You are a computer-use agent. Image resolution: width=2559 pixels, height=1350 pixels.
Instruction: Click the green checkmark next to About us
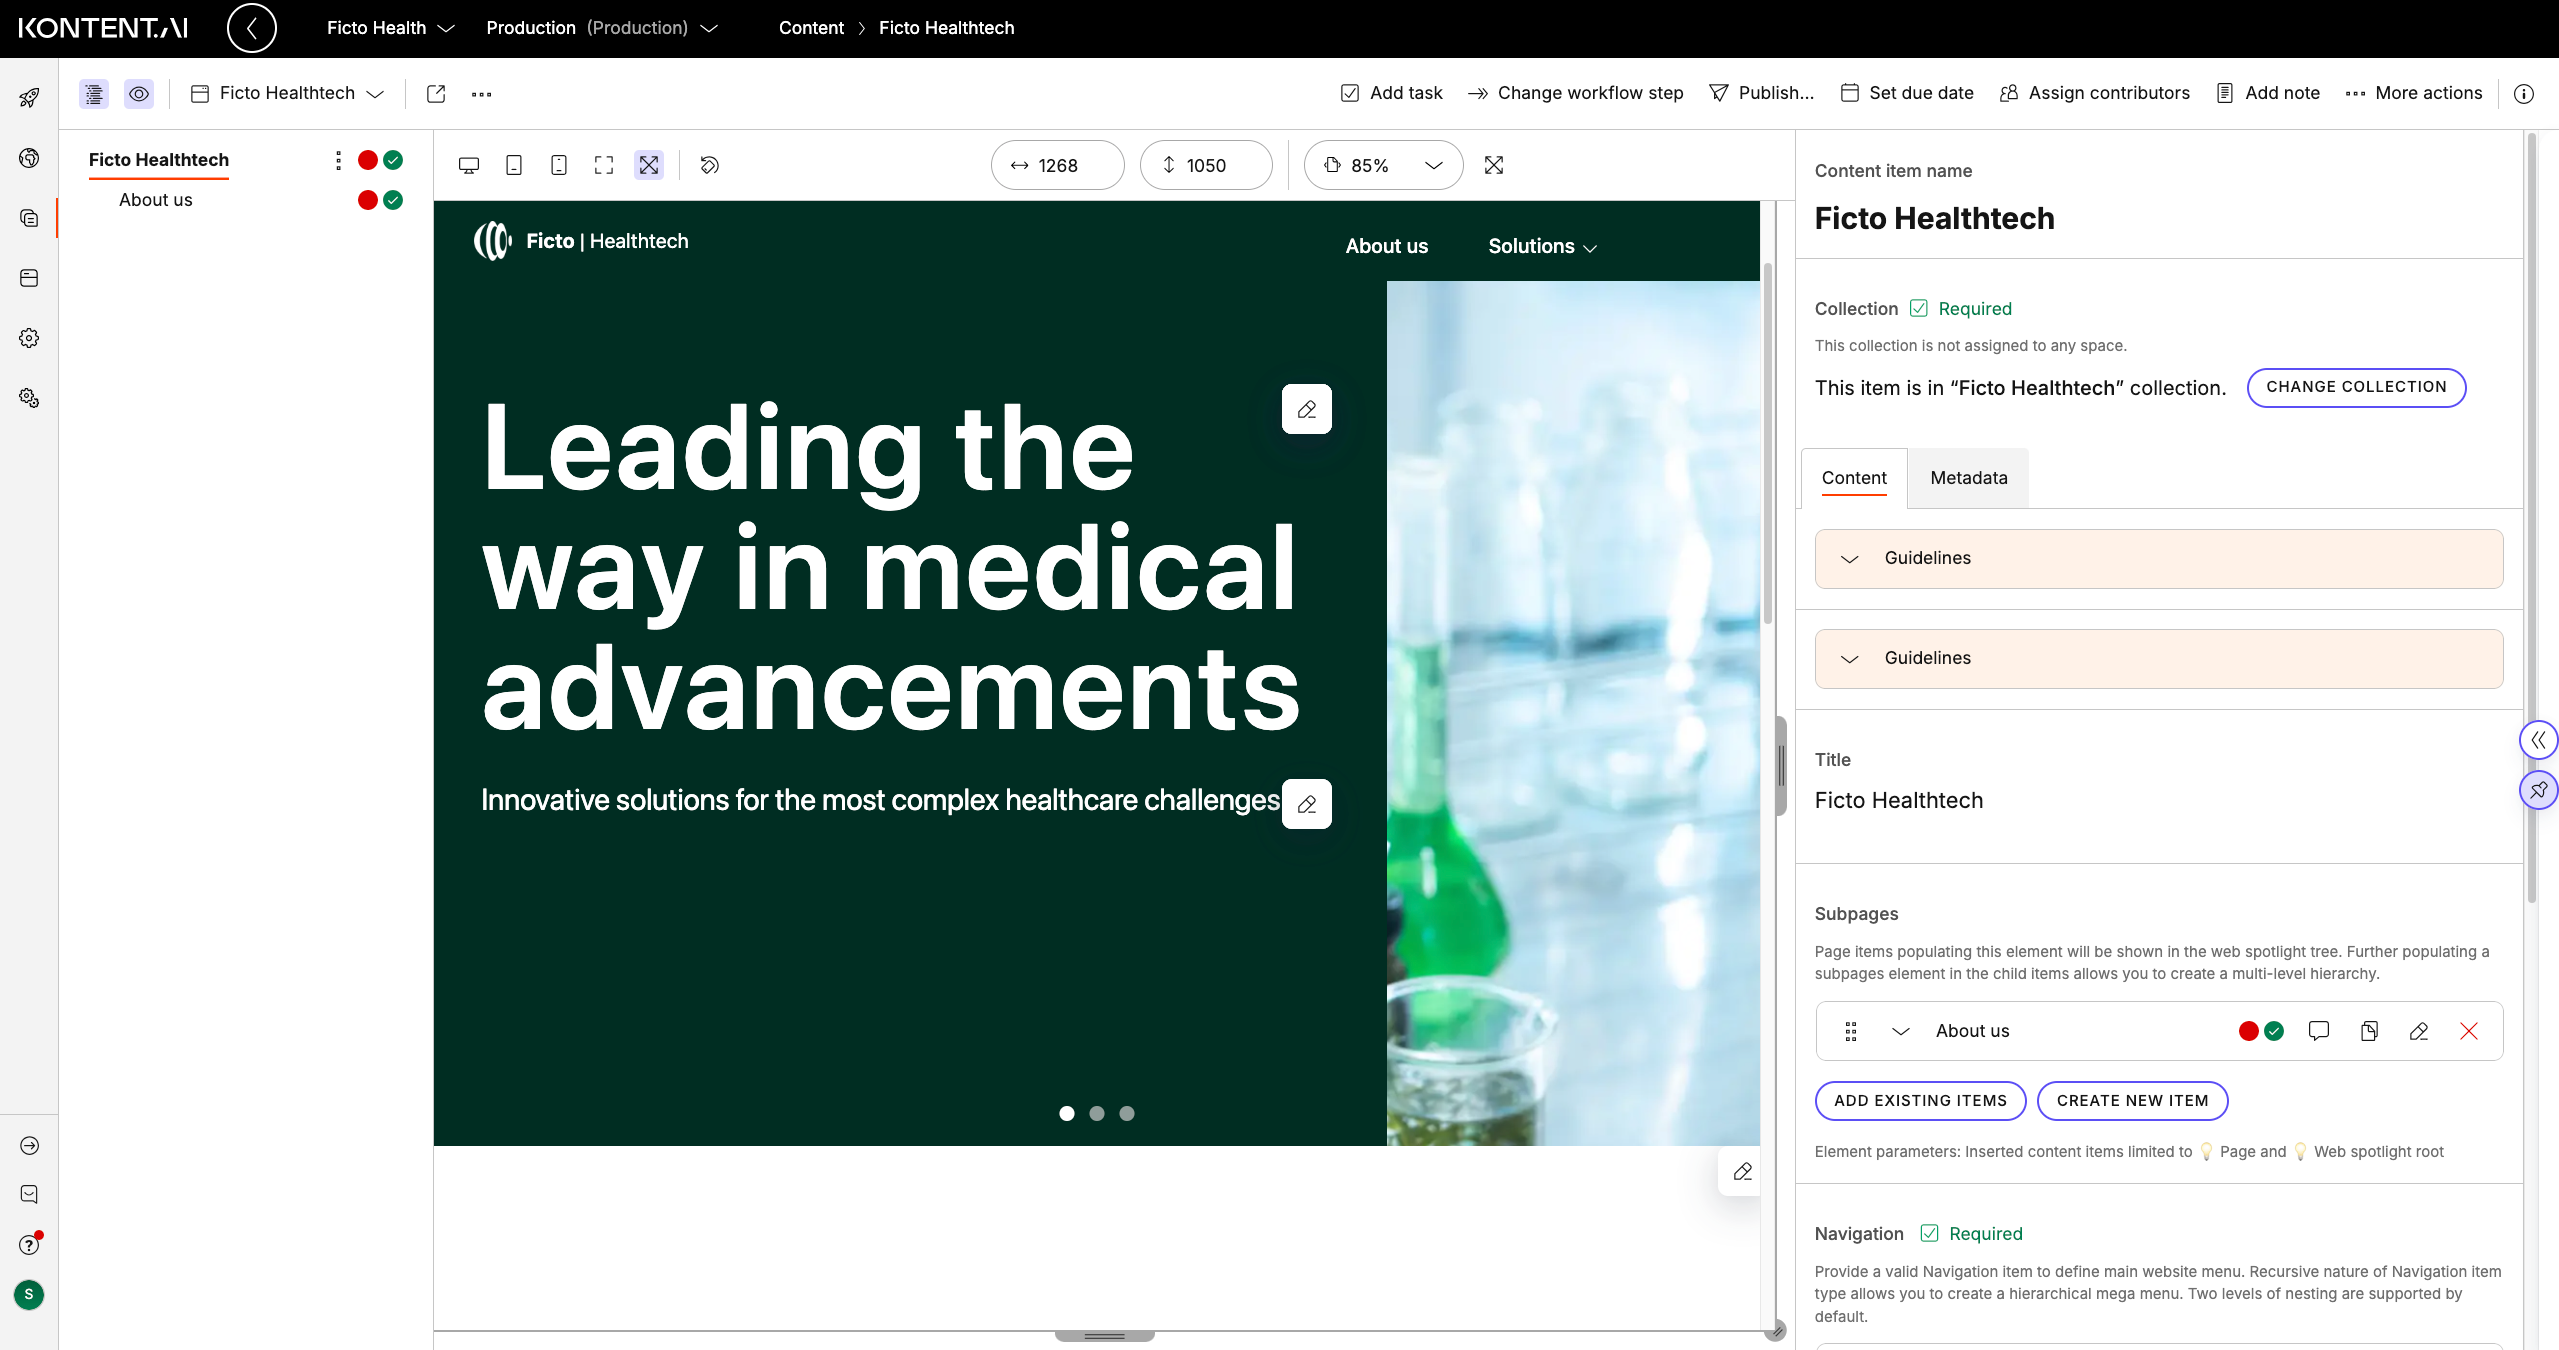[392, 200]
